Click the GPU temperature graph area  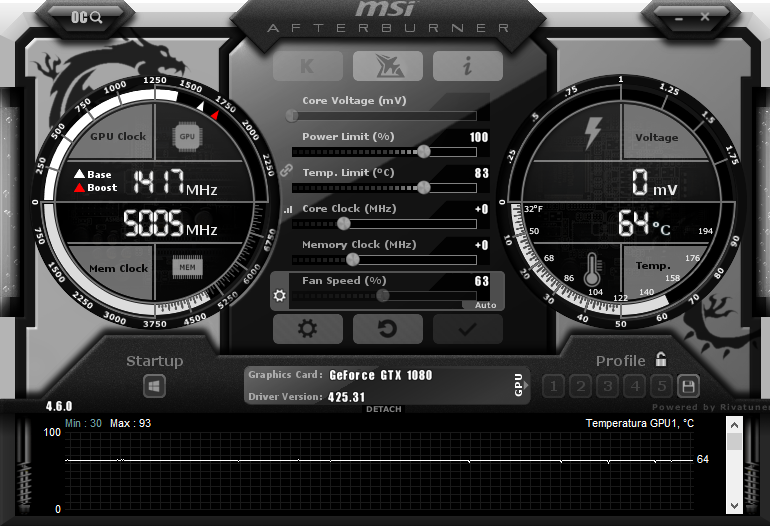point(379,471)
